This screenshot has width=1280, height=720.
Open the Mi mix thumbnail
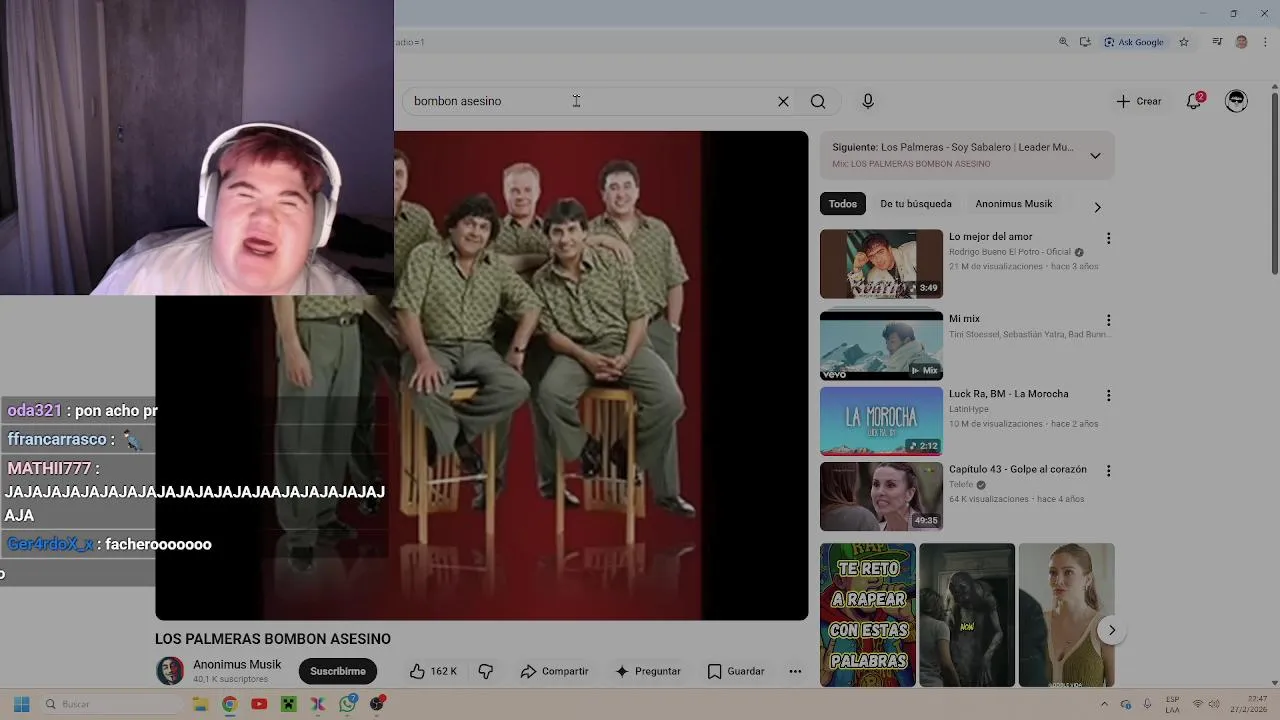point(881,345)
